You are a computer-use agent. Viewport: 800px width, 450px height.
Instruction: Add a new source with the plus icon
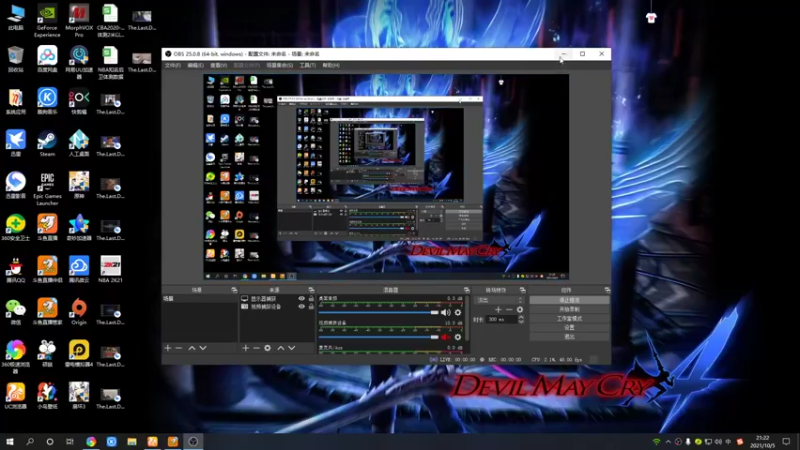point(245,348)
